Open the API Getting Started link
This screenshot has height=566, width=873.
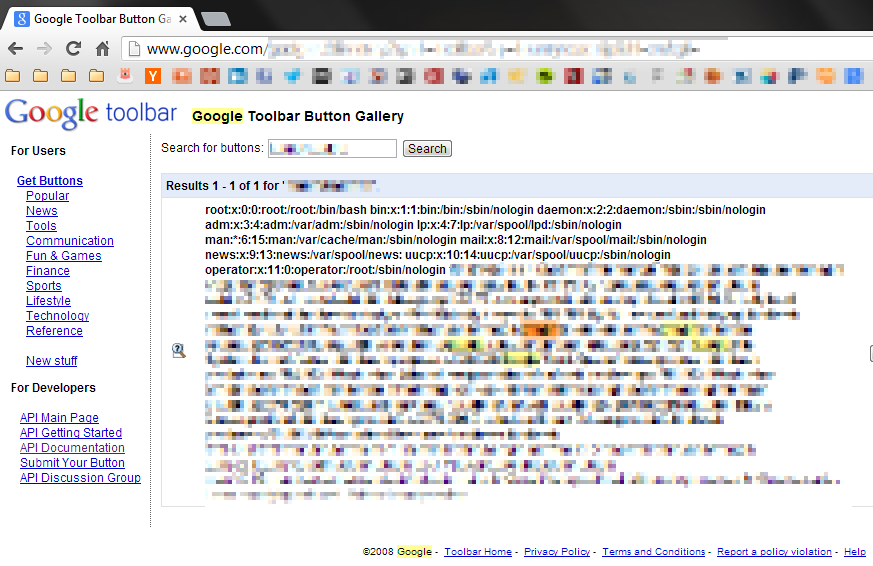[71, 433]
